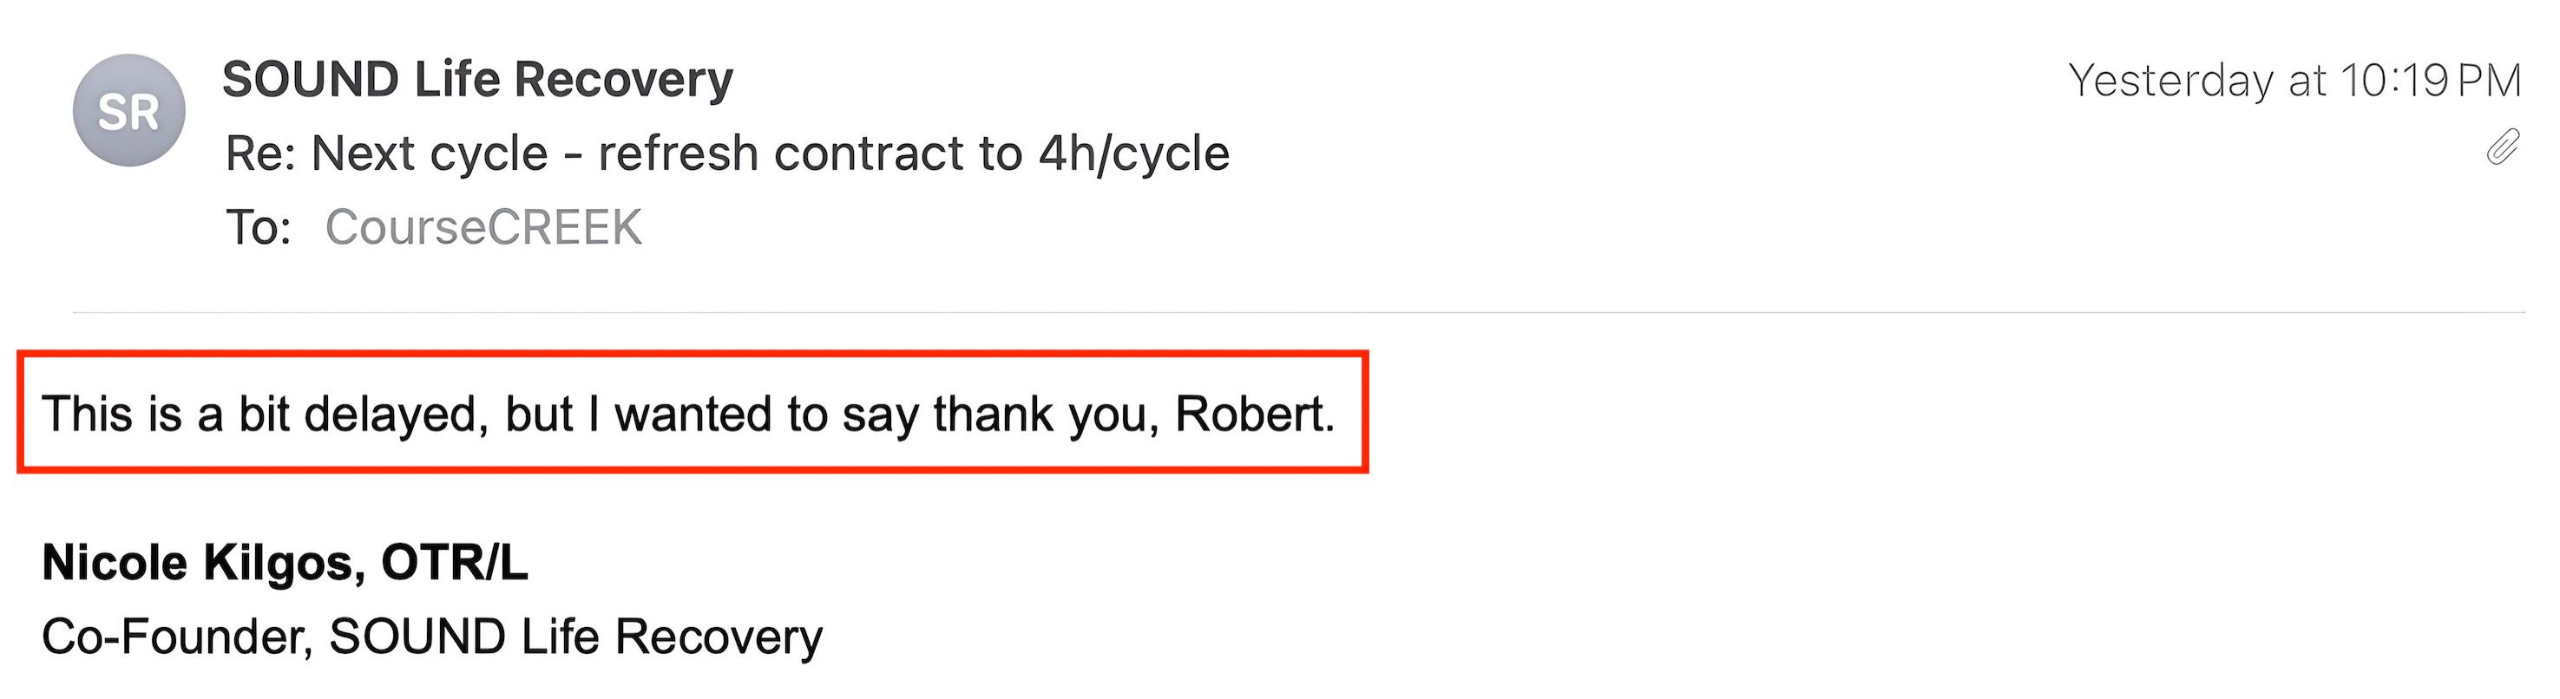Click 'SOUND Life Recovery' in signature line
The height and width of the screenshot is (699, 2560).
575,637
